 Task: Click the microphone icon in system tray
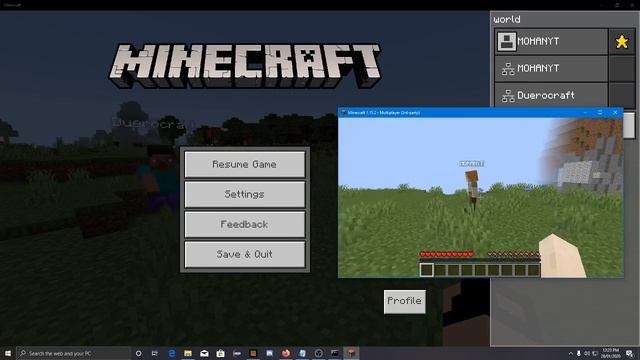coord(578,353)
